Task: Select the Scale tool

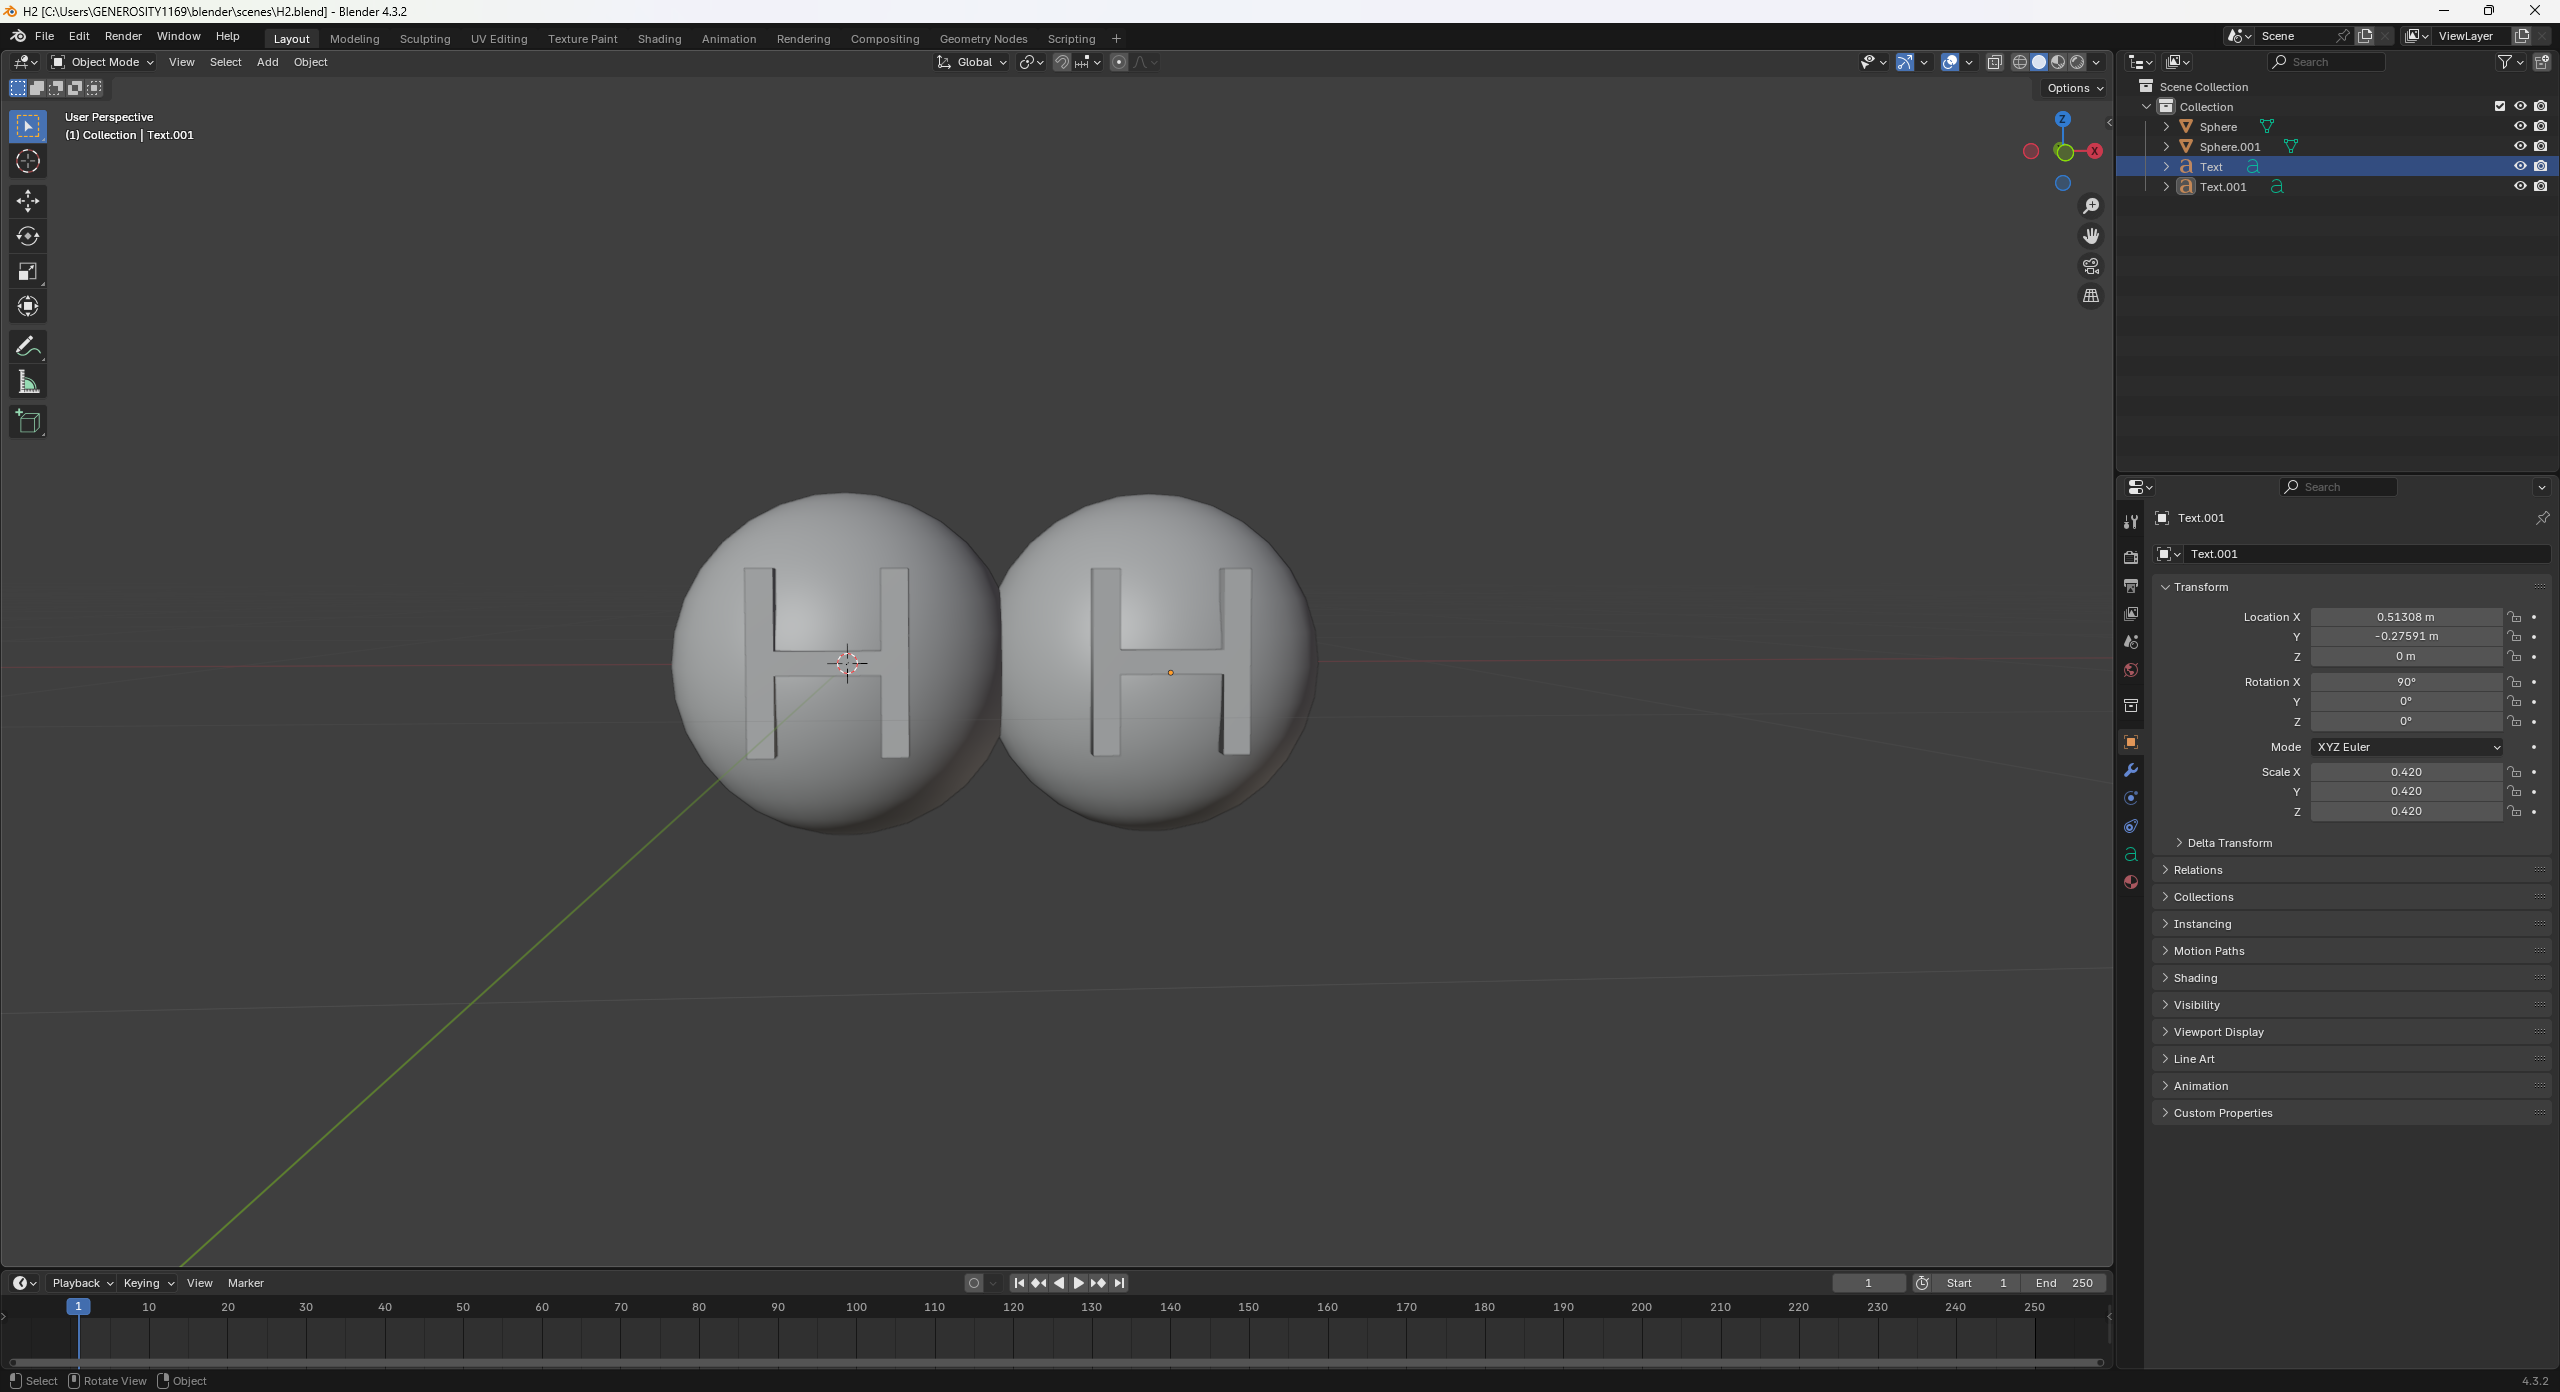Action: click(28, 271)
